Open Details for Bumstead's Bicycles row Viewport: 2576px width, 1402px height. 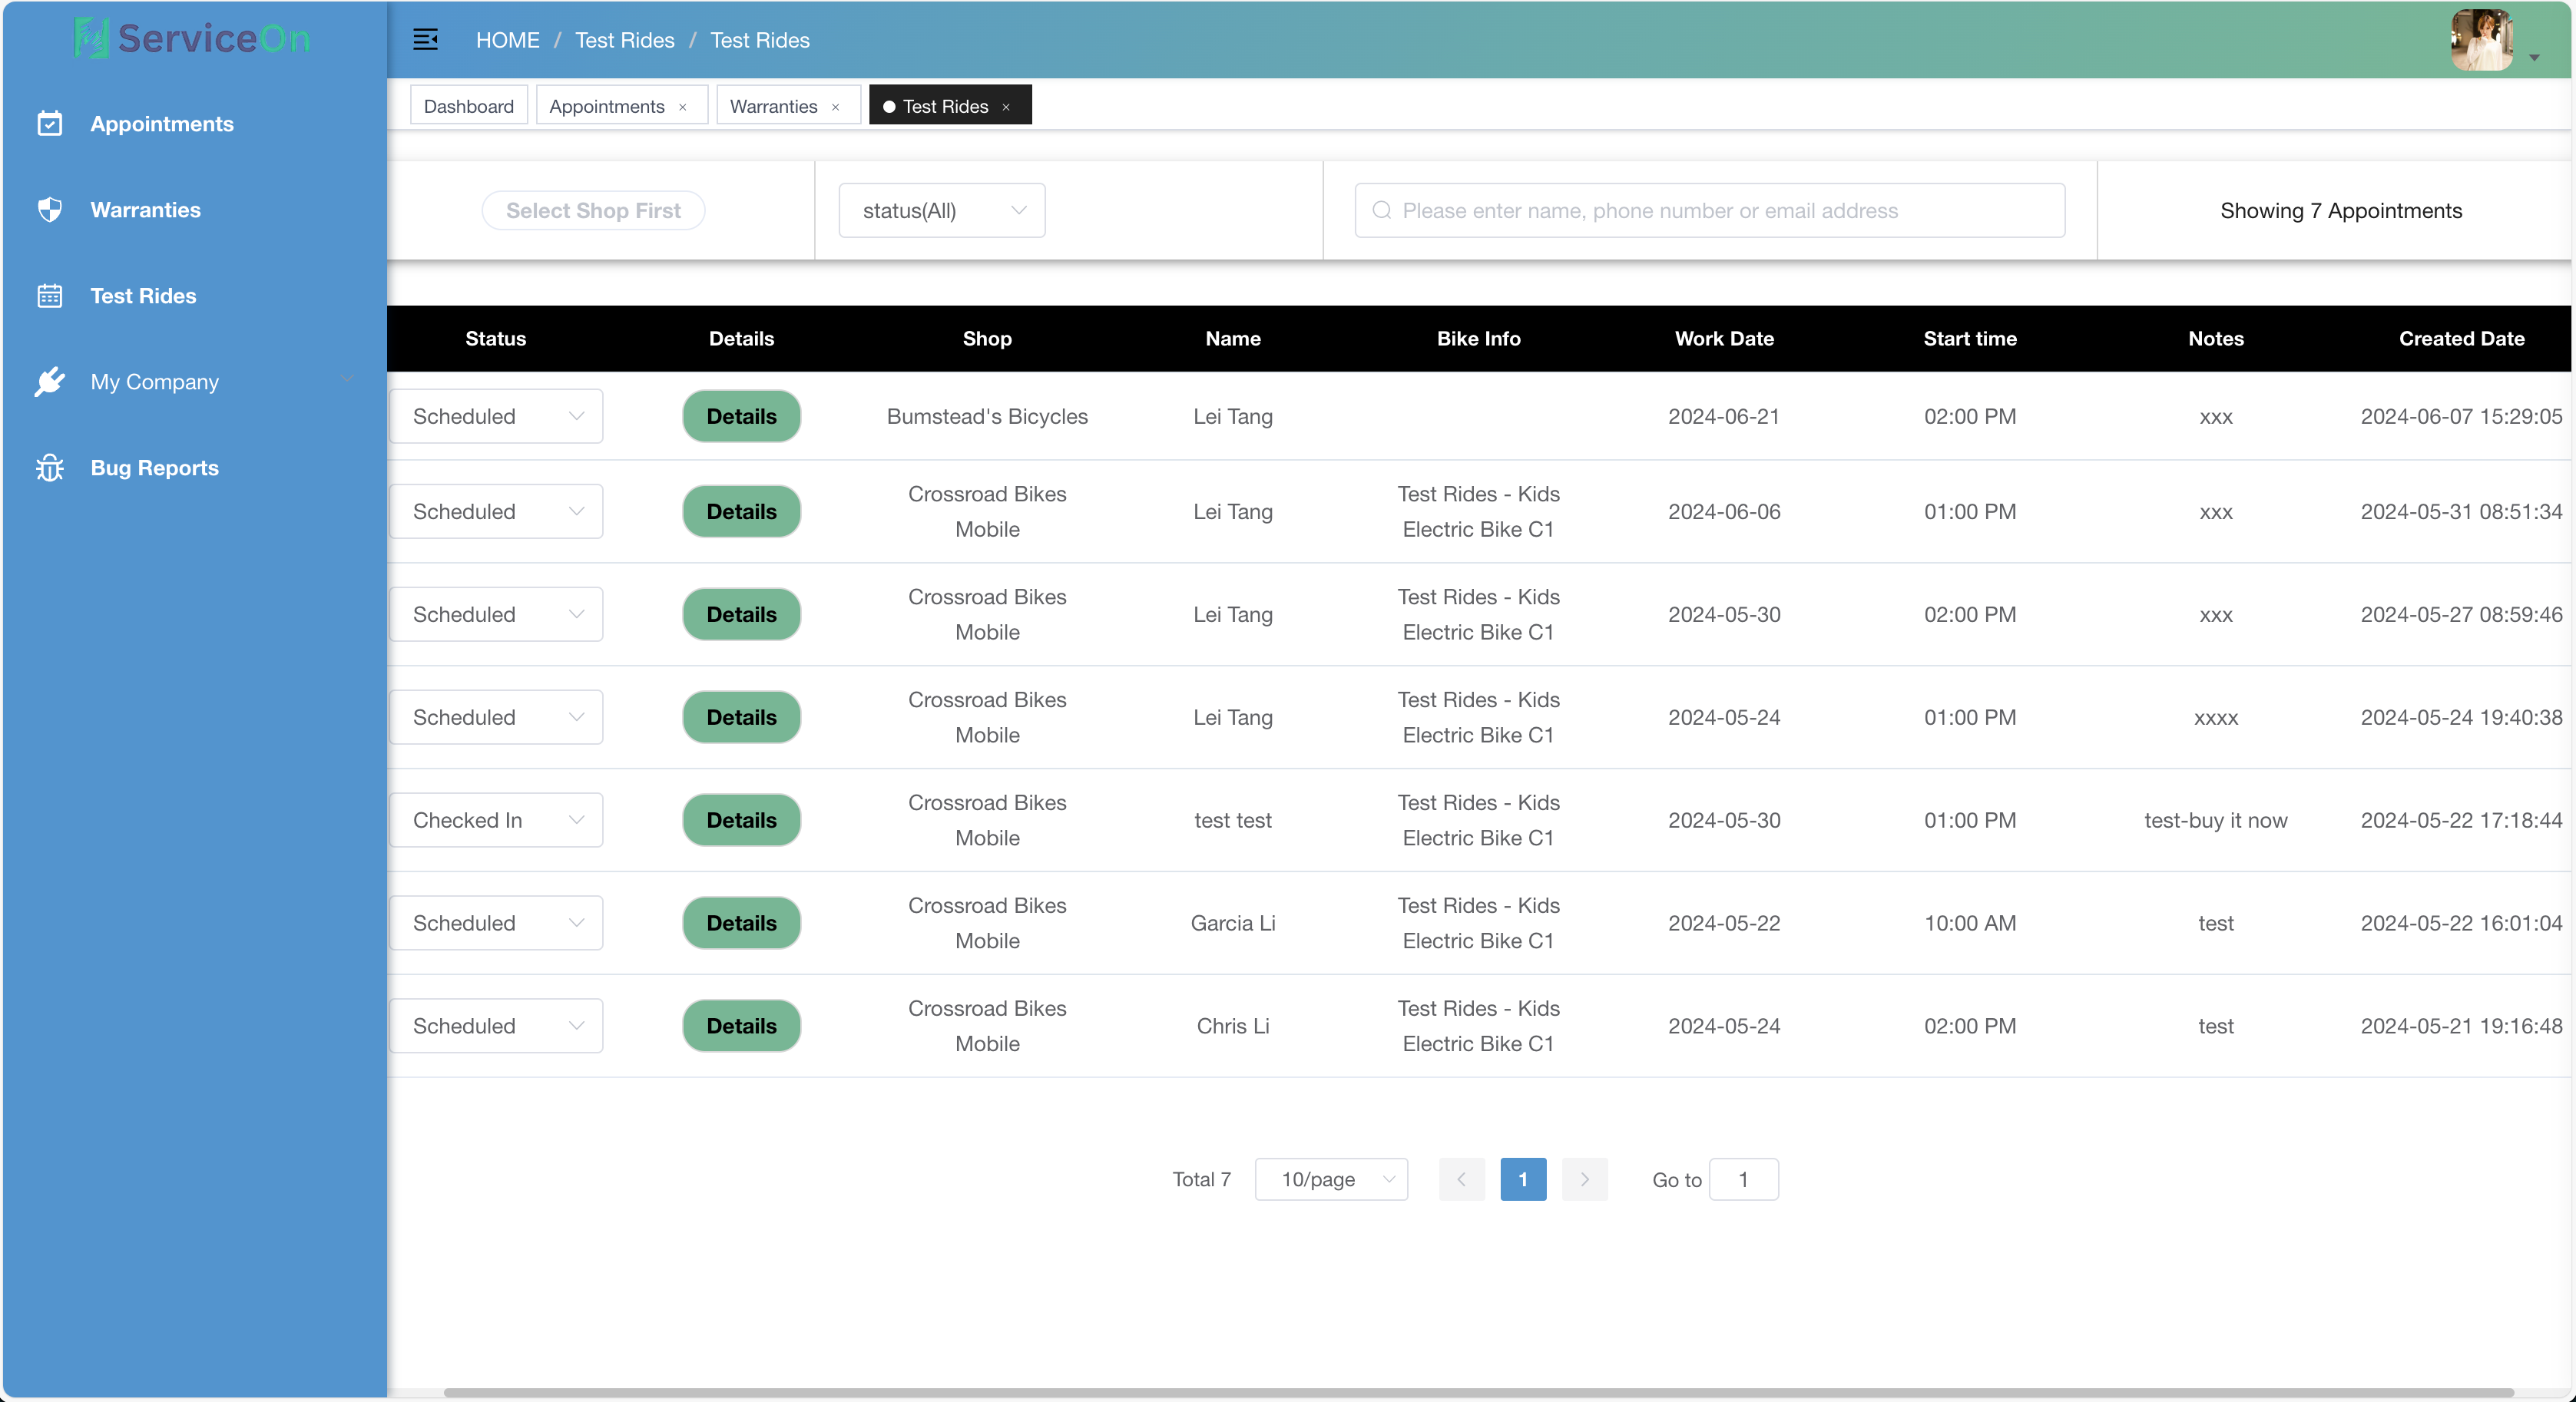click(741, 416)
